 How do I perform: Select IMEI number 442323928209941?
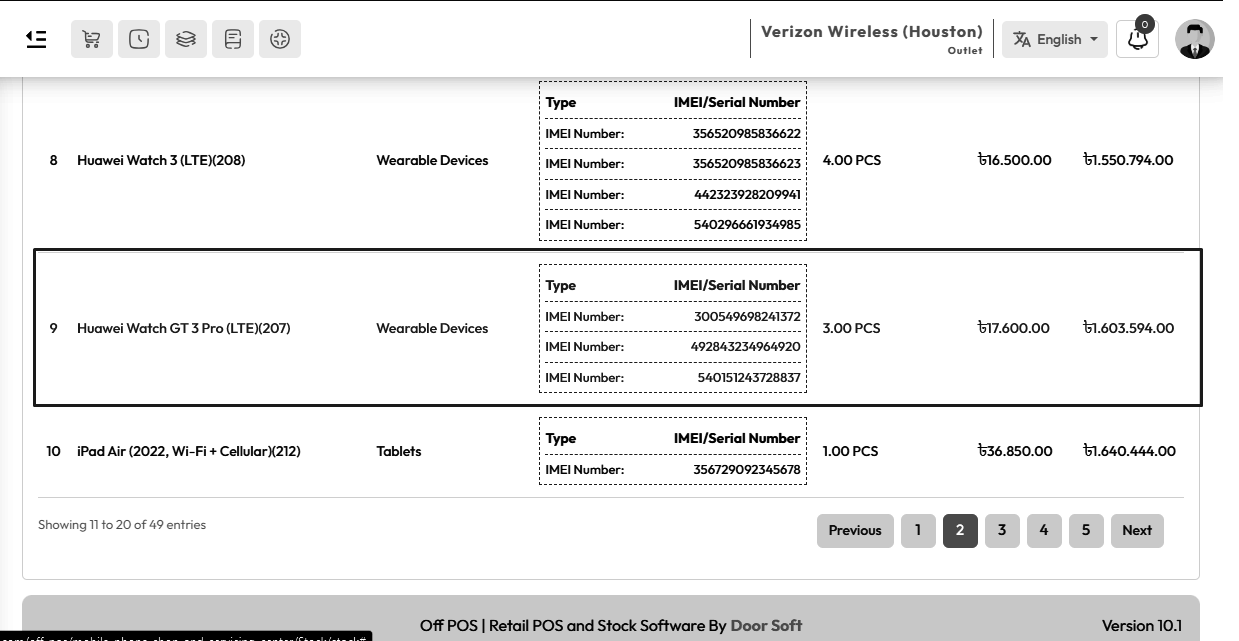[x=747, y=194]
